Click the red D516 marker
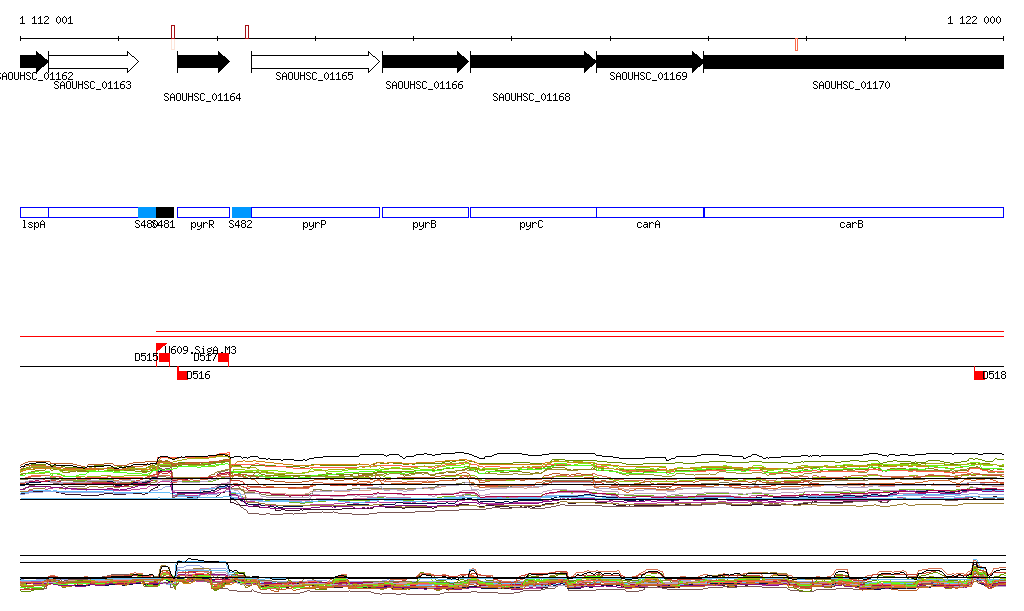The image size is (1024, 611). [182, 375]
